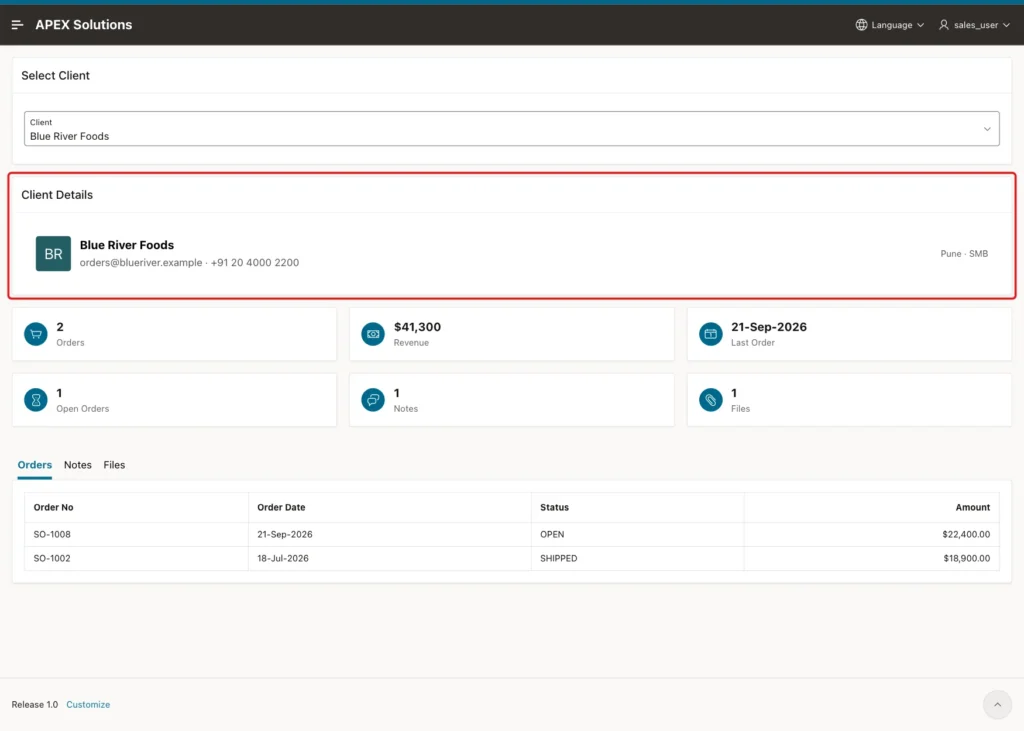The height and width of the screenshot is (731, 1024).
Task: Open the Client select dropdown
Action: 511,129
